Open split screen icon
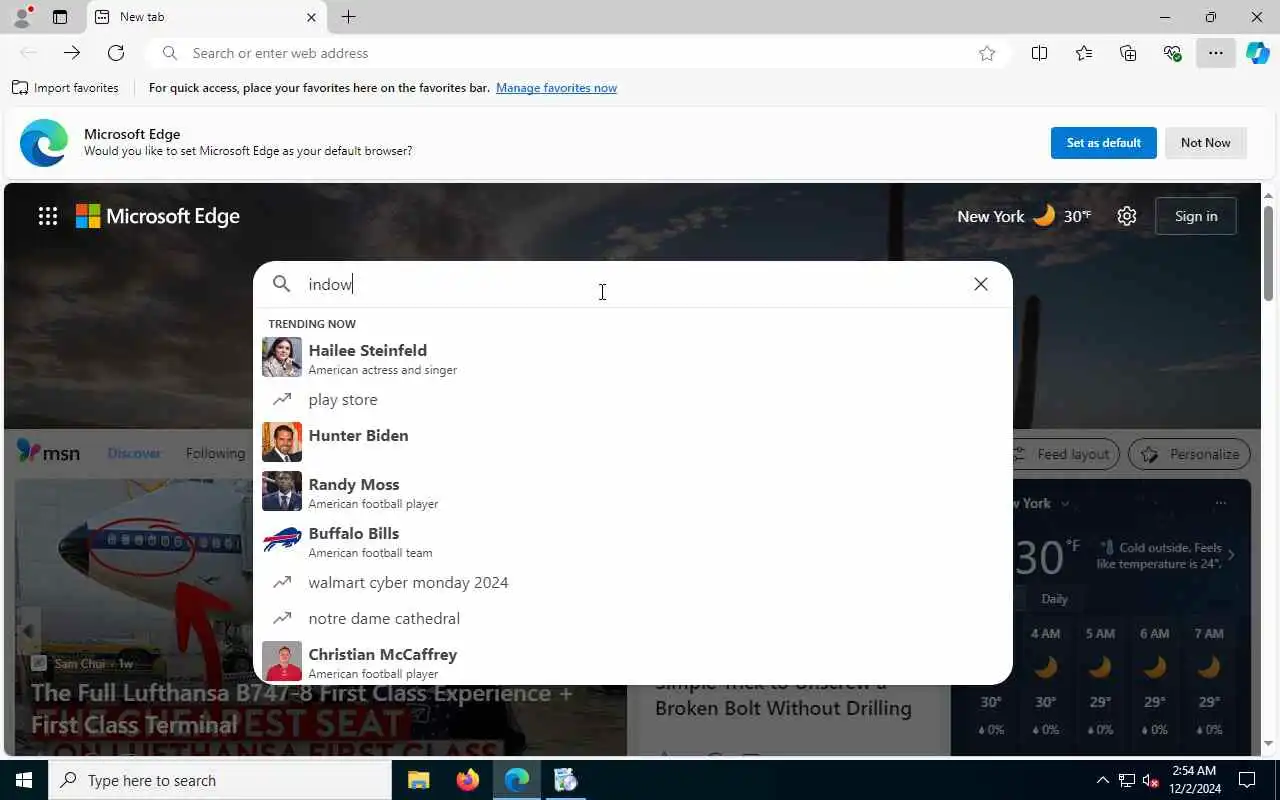Viewport: 1280px width, 800px height. [1040, 53]
